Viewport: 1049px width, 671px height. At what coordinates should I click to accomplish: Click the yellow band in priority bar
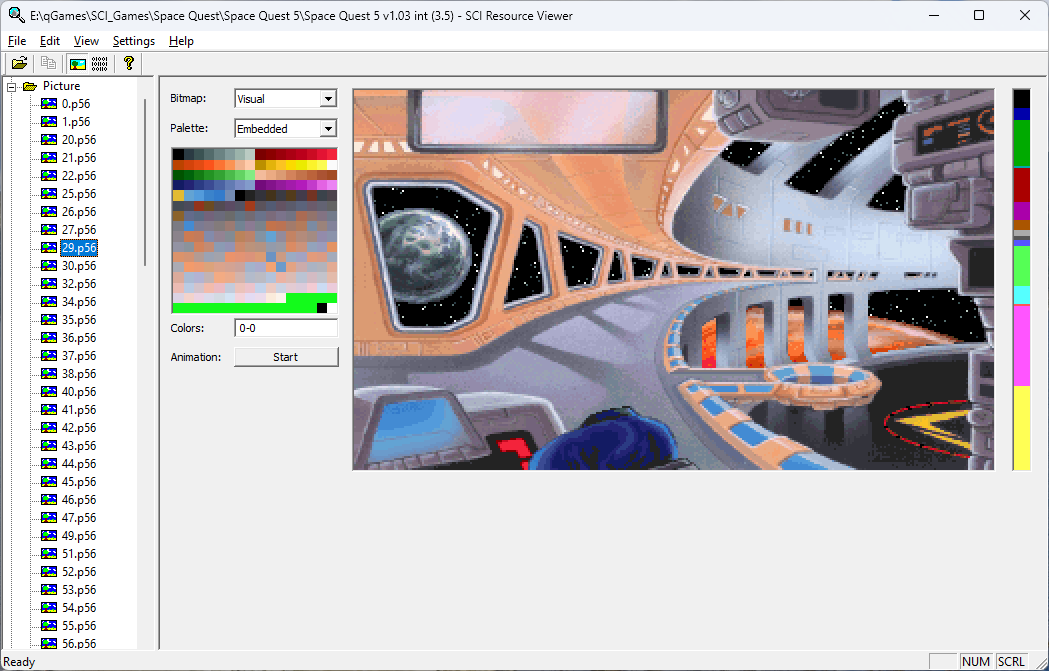click(x=1022, y=428)
